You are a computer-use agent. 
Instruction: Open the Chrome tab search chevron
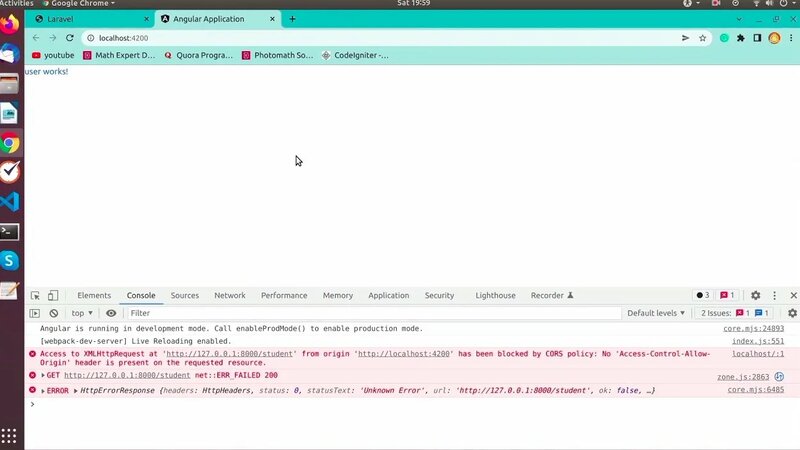pyautogui.click(x=739, y=19)
